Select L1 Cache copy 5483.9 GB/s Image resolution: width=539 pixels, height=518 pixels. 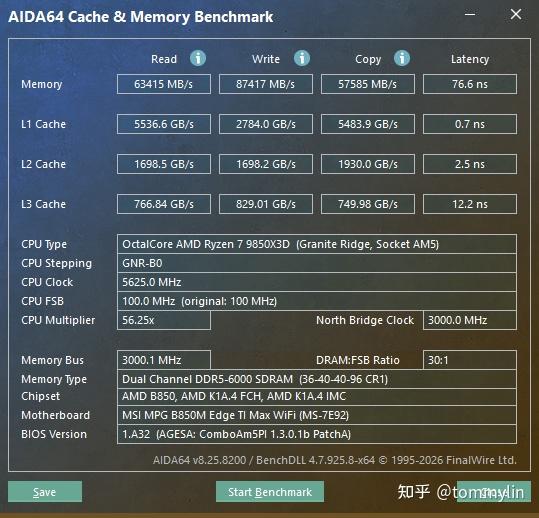[368, 124]
